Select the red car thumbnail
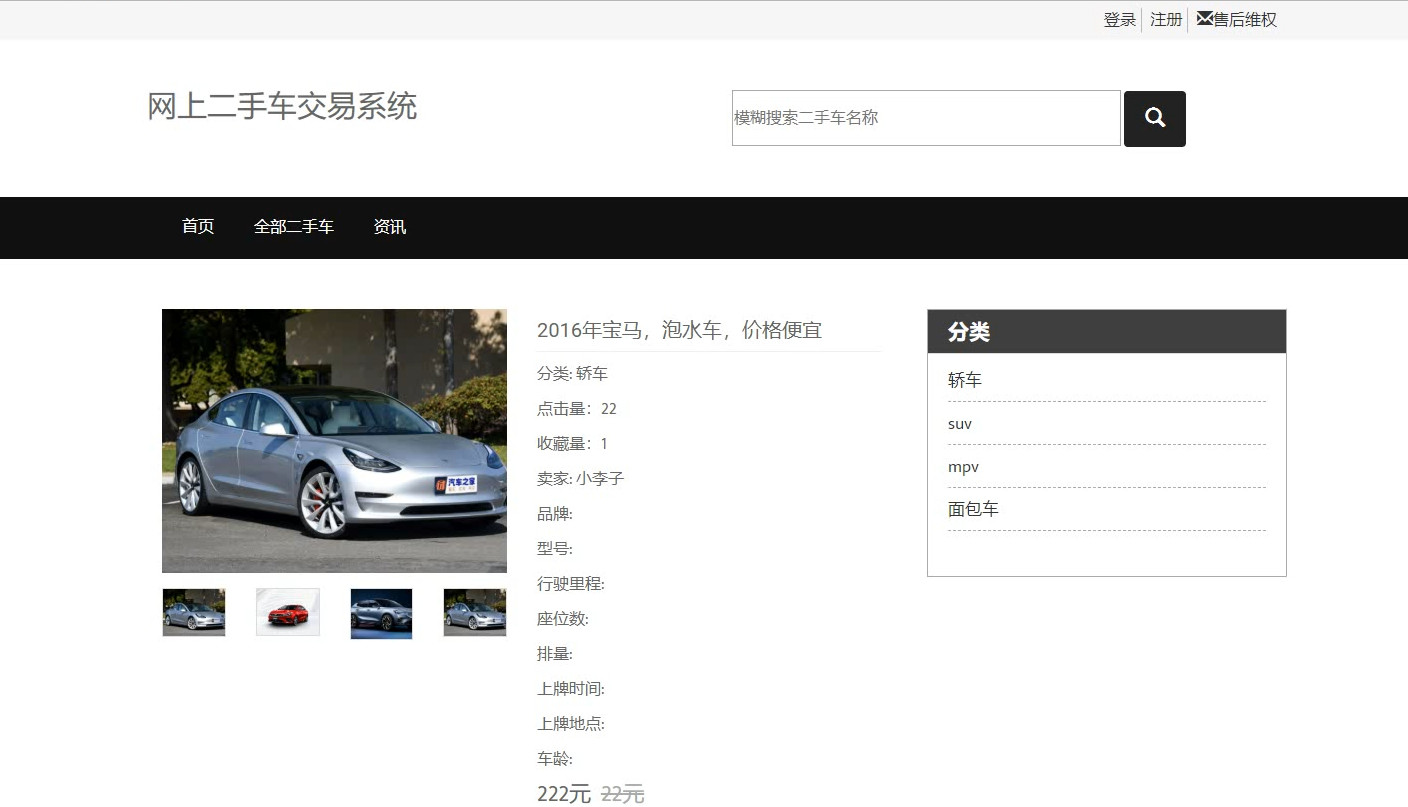Screen dimensions: 1408x807 (288, 612)
